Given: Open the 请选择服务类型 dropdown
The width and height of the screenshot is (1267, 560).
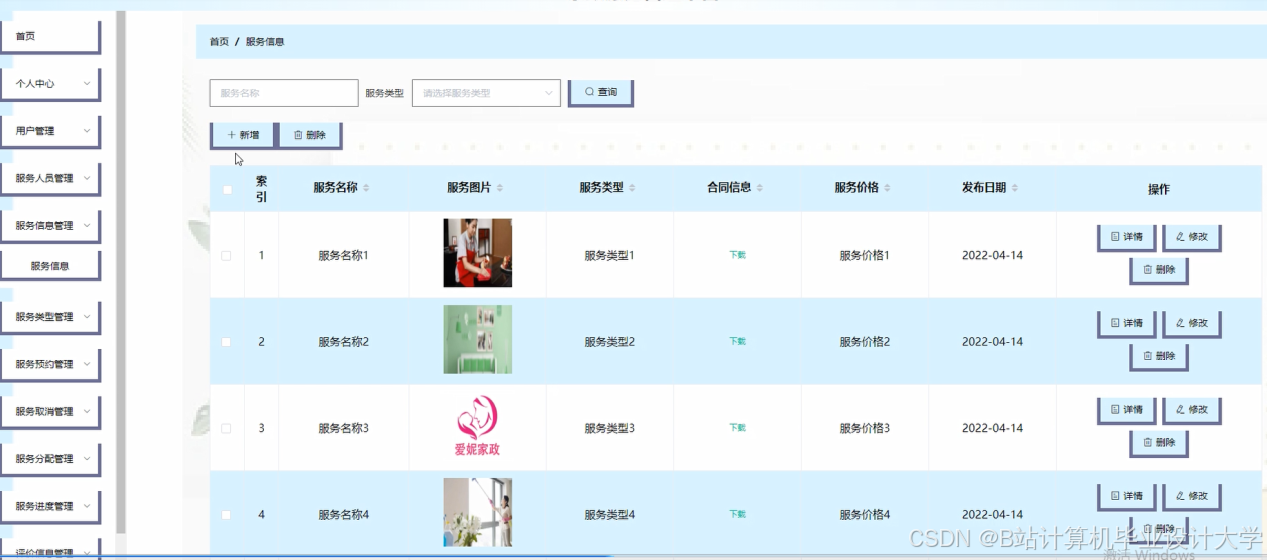Looking at the screenshot, I should [486, 93].
